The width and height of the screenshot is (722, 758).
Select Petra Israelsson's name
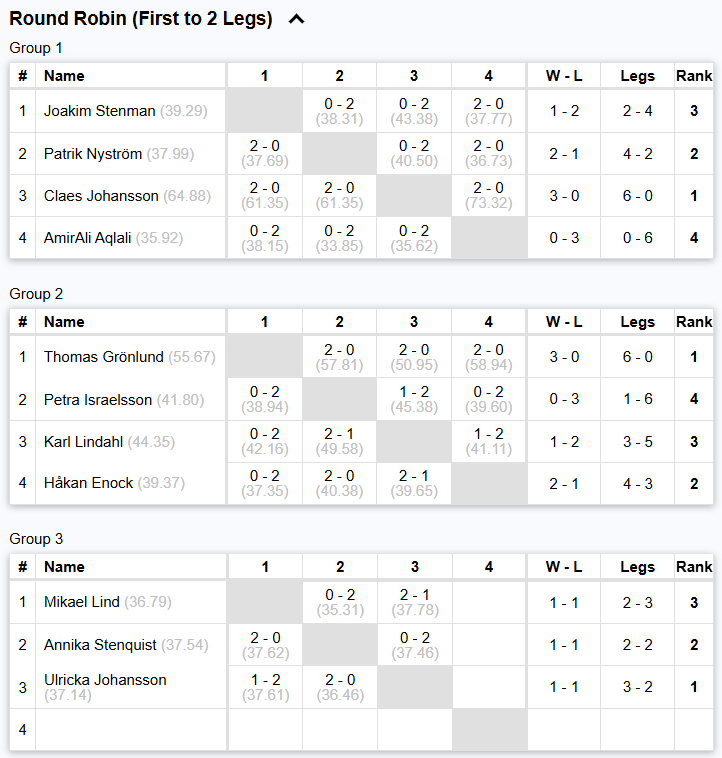[x=98, y=400]
